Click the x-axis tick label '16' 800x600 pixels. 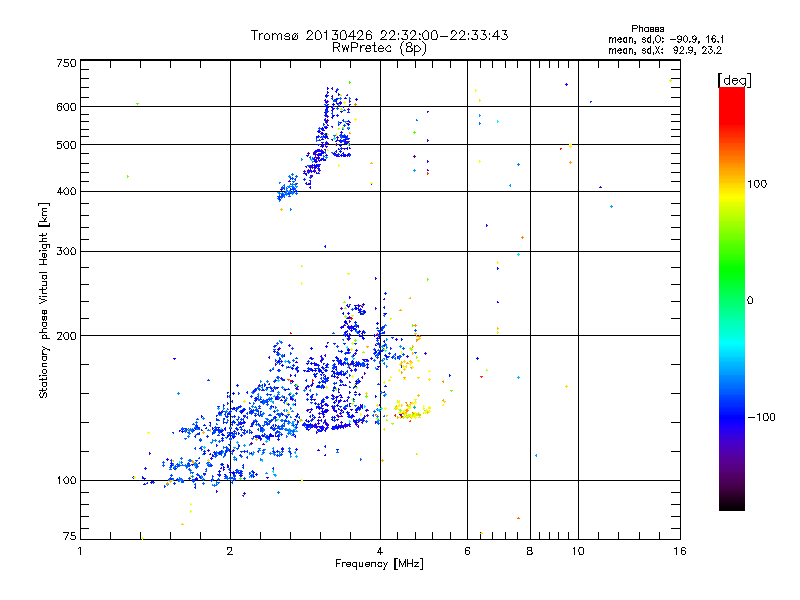click(680, 551)
